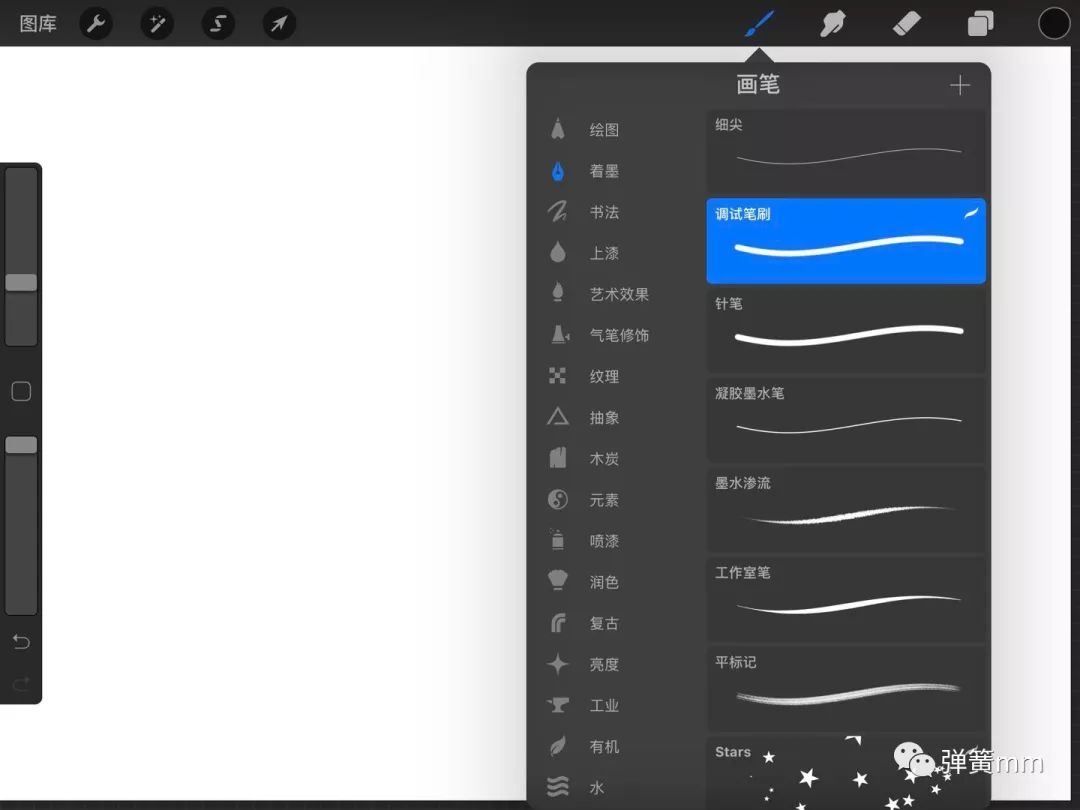Choose the Smudge finger tool
Screen dimensions: 1080x810
tap(833, 24)
